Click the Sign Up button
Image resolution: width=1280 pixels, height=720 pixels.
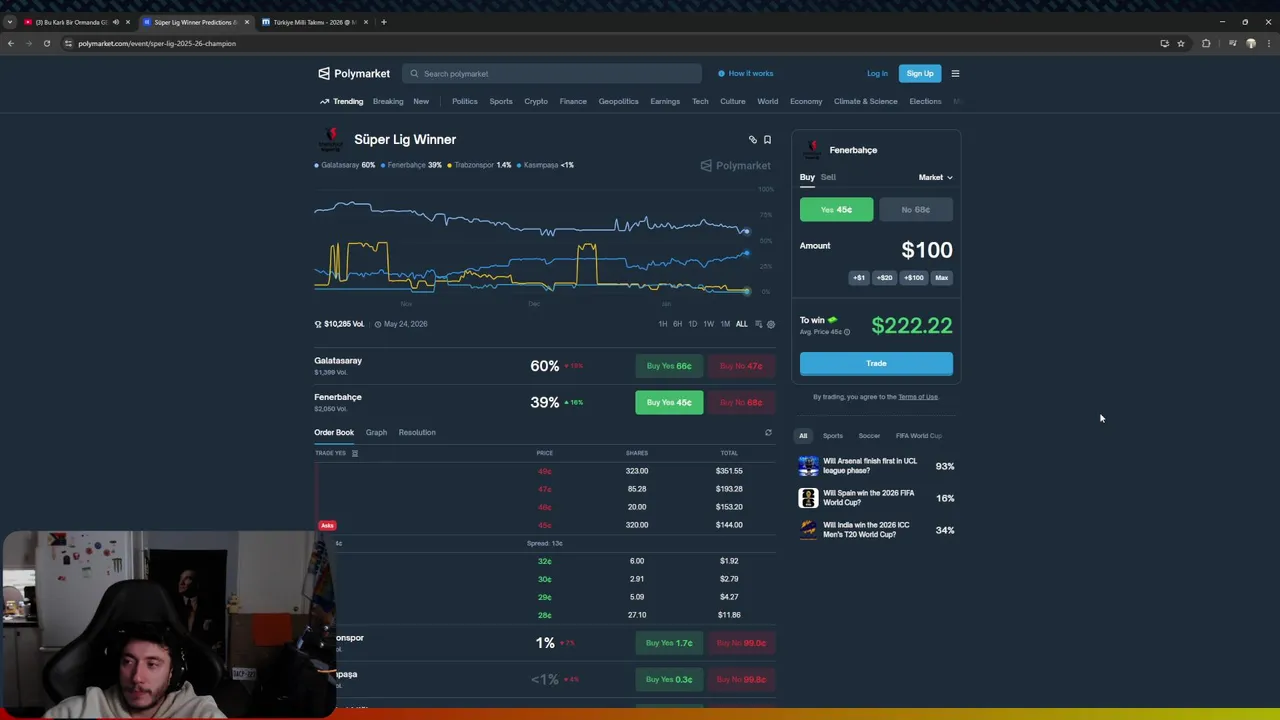coord(920,73)
